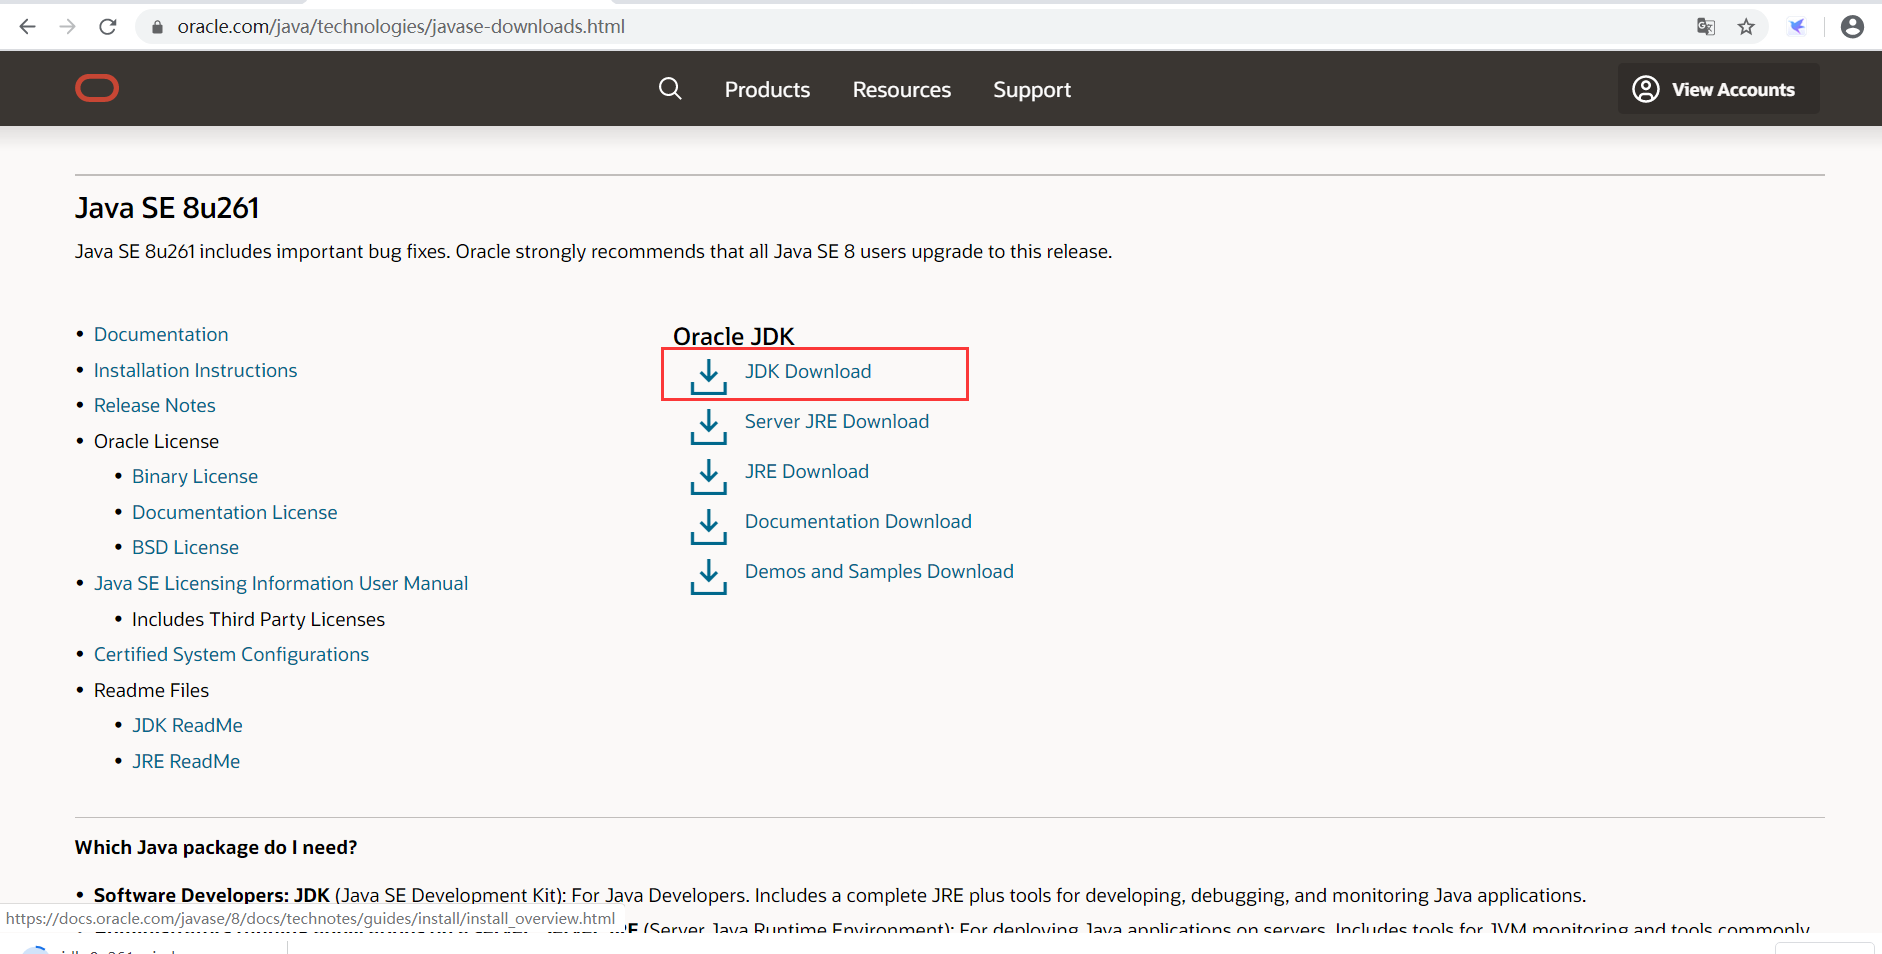Click Includes Third Party Licenses text
The image size is (1882, 954).
pos(258,619)
